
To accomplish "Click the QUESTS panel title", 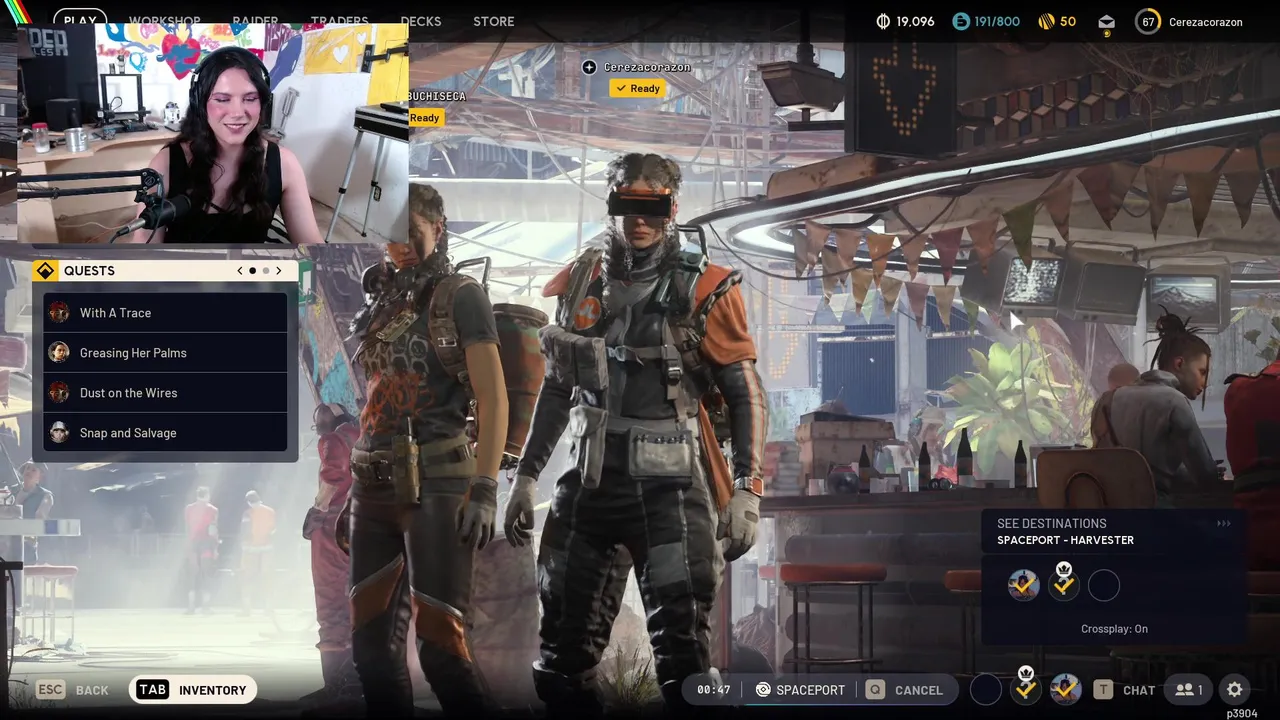I will [x=89, y=271].
